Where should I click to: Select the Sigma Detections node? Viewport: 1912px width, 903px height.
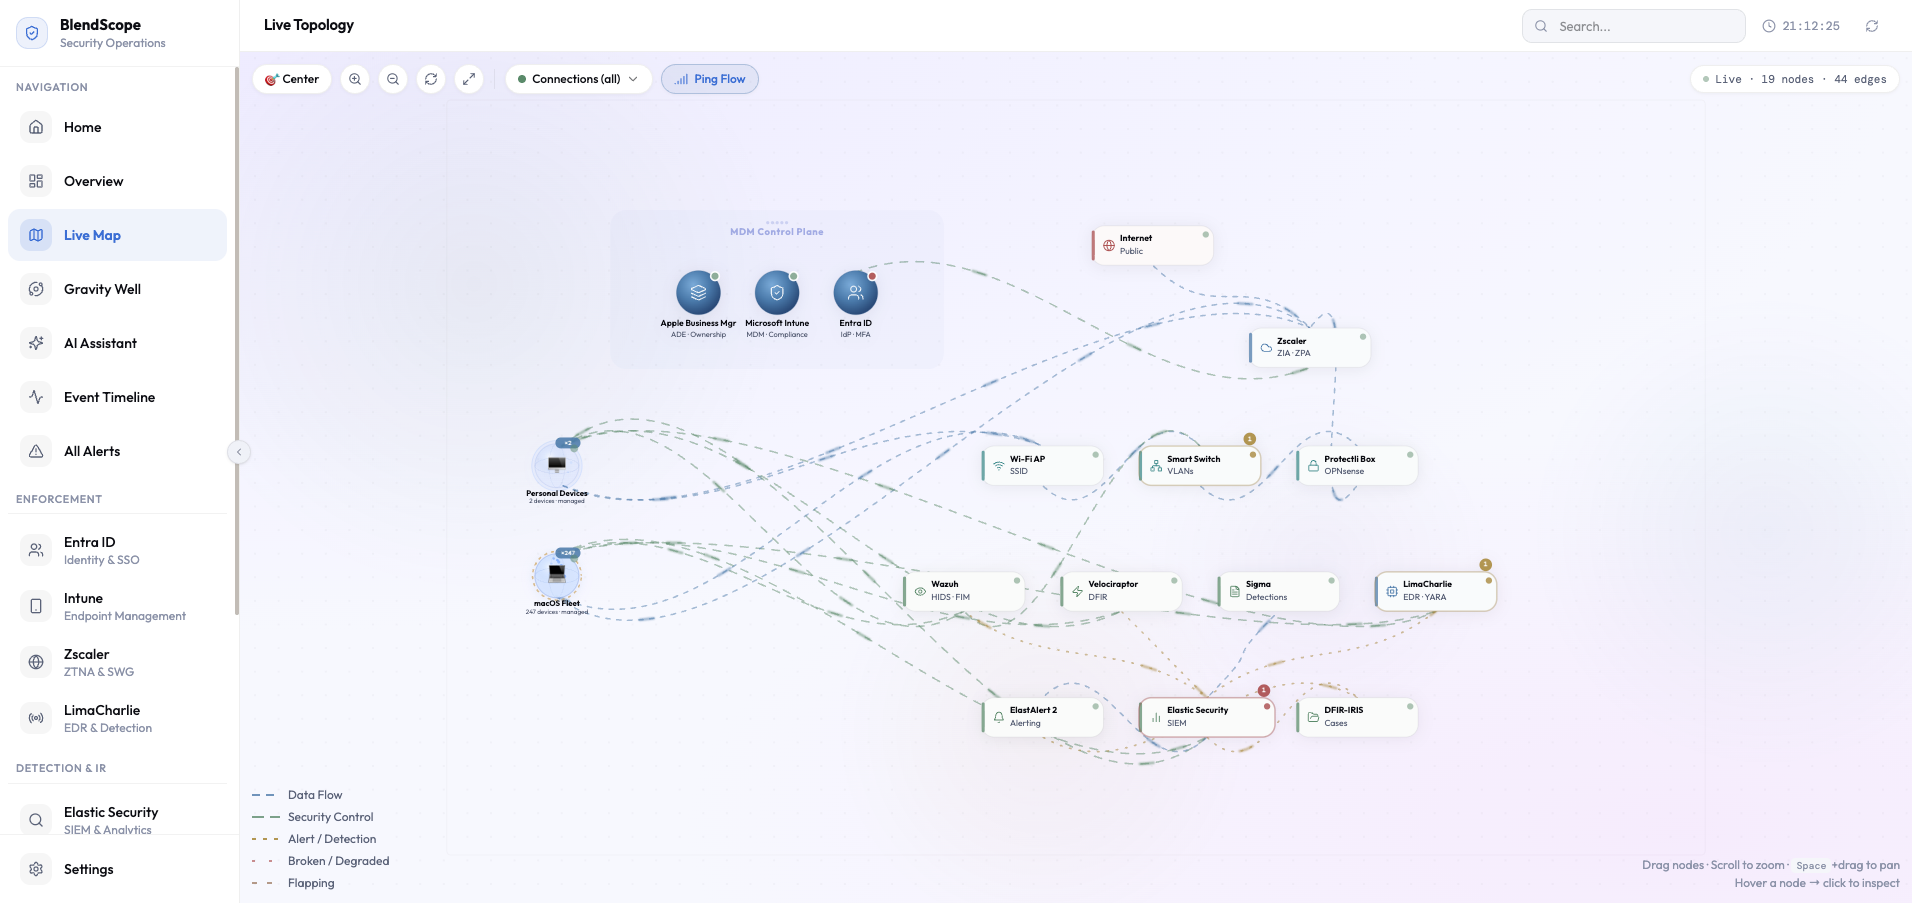[x=1277, y=591]
